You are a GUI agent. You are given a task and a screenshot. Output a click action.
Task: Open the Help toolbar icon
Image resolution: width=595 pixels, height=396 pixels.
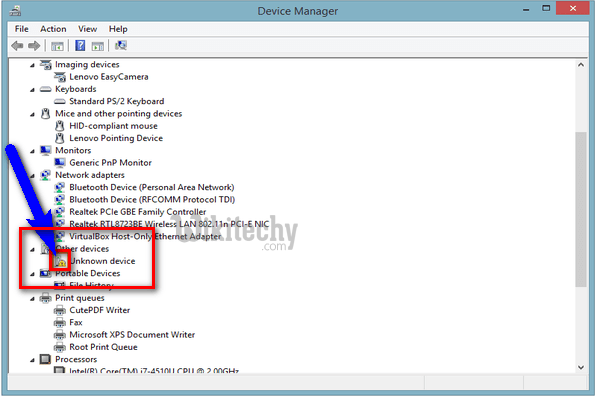(80, 46)
